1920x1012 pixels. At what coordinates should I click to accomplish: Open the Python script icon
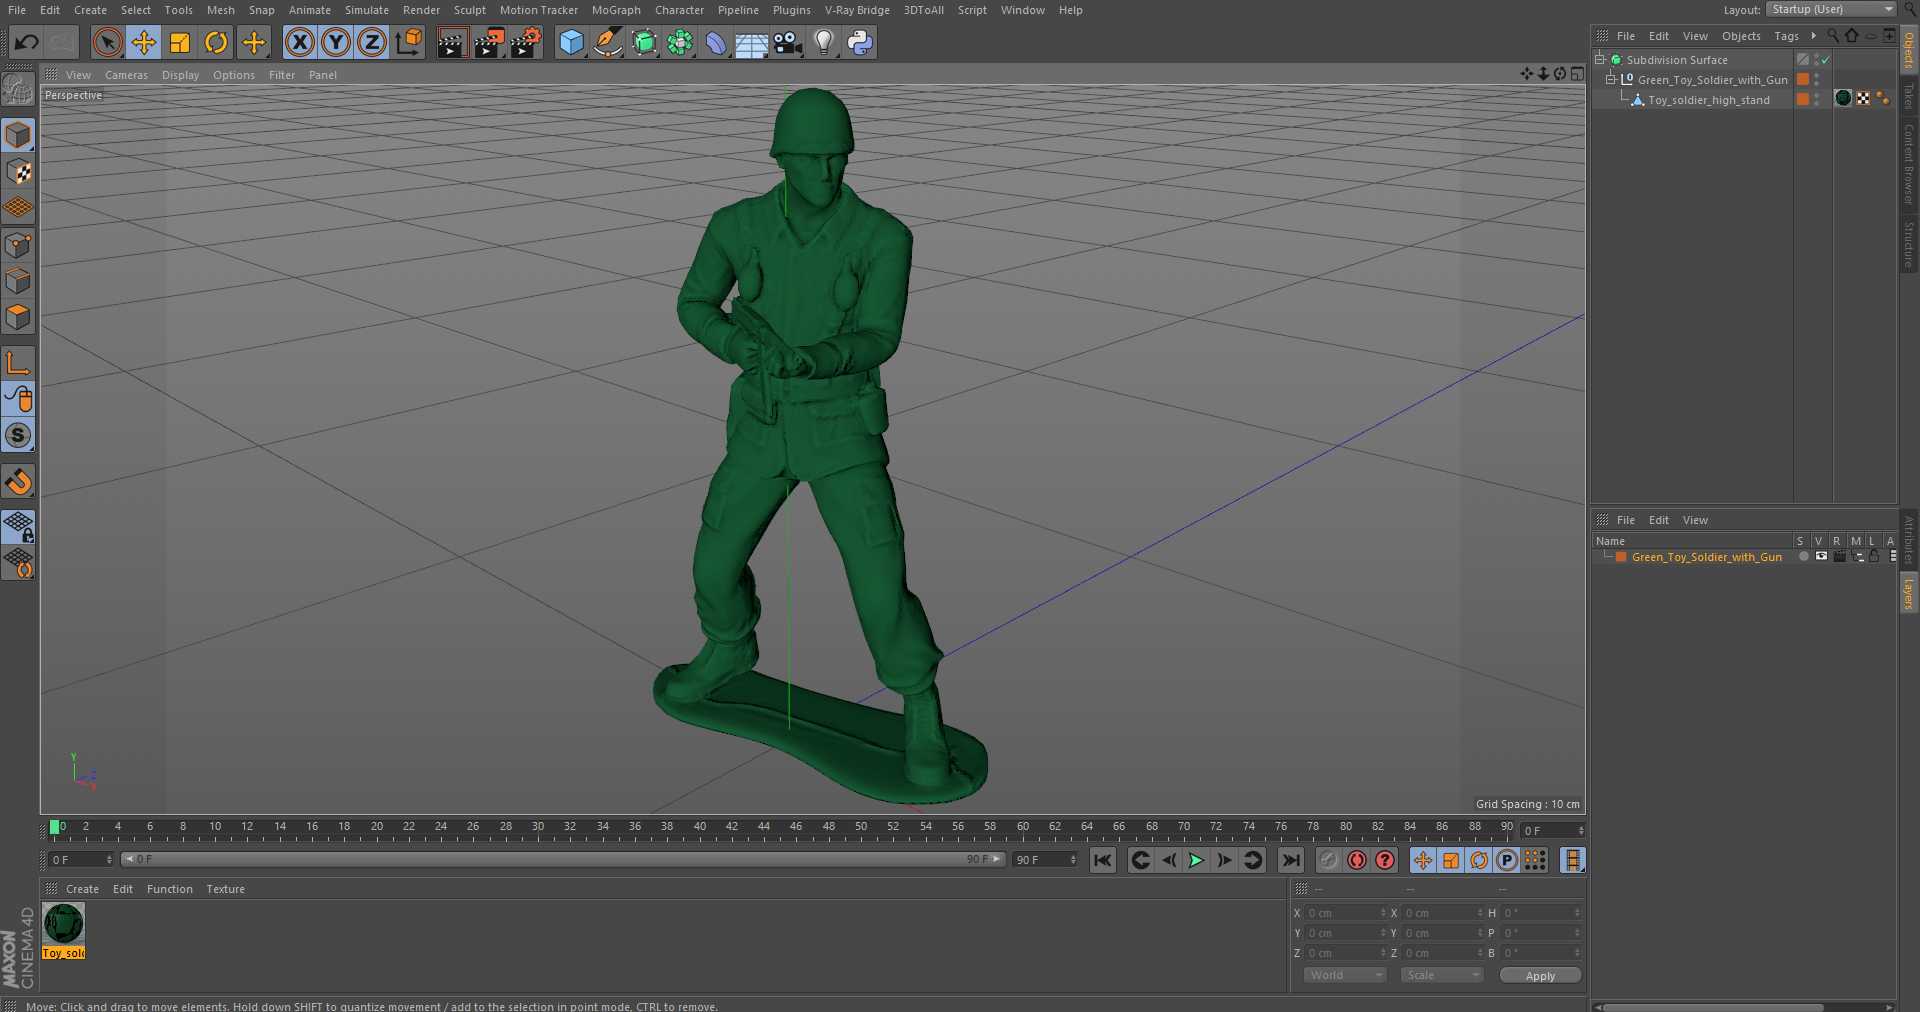pos(860,42)
